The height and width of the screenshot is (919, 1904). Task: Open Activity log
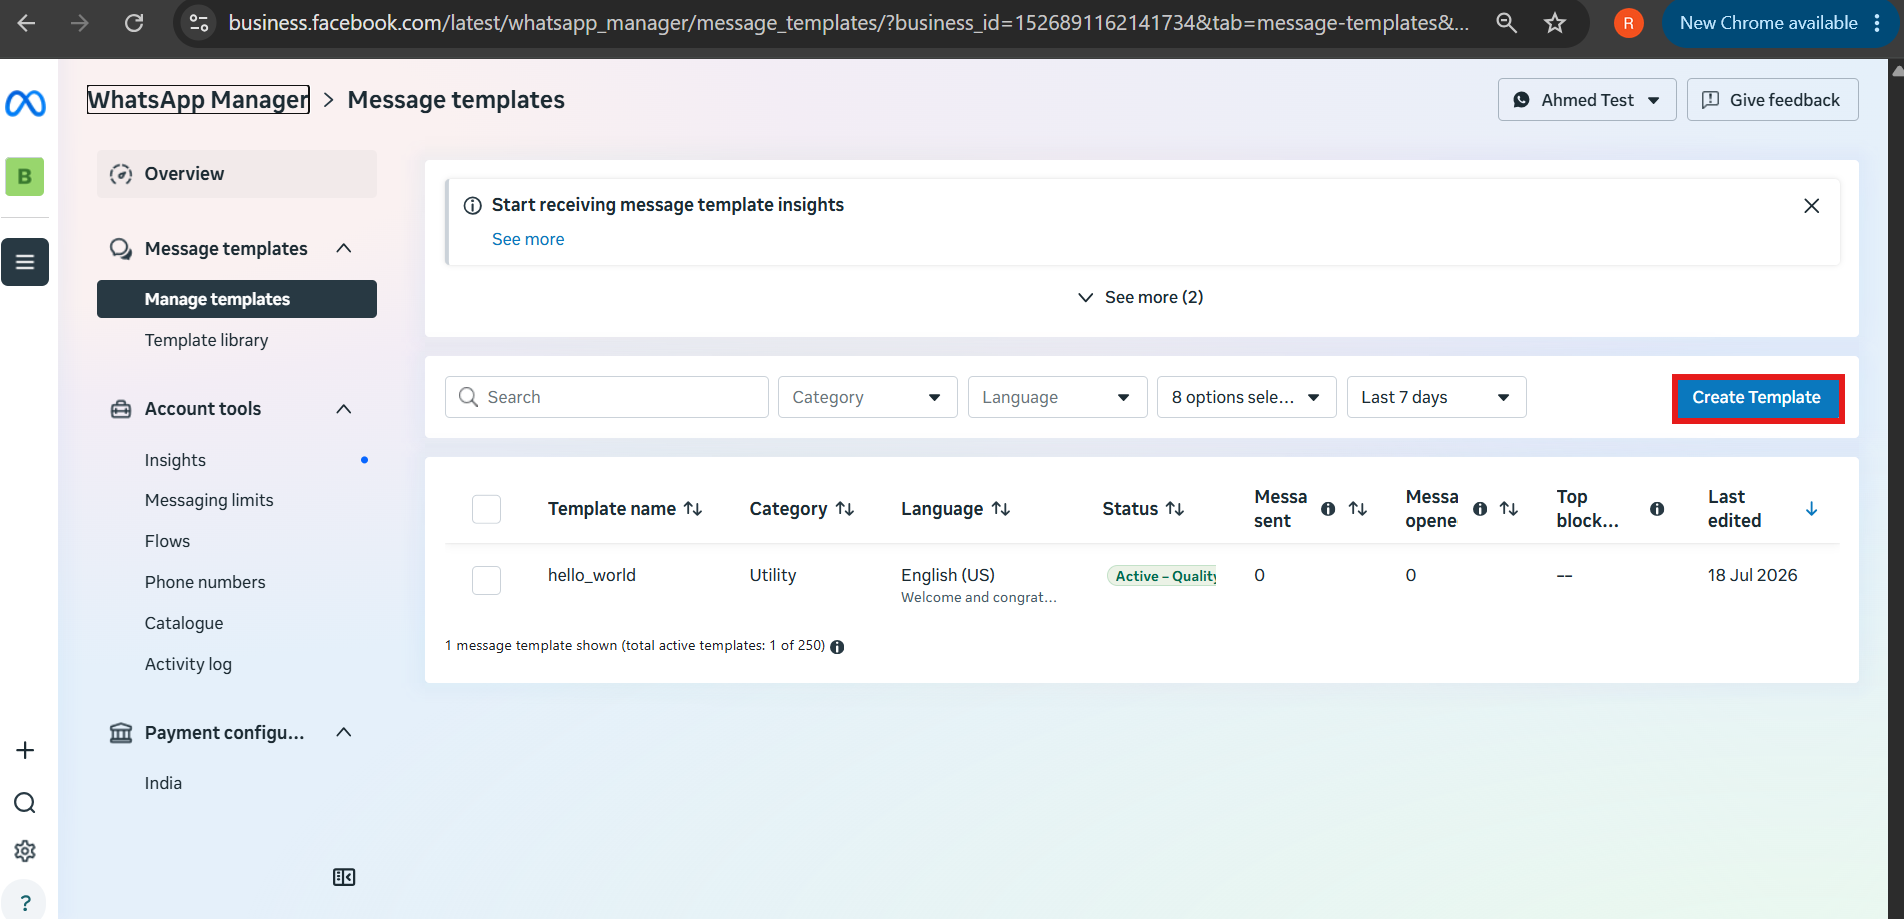tap(188, 664)
